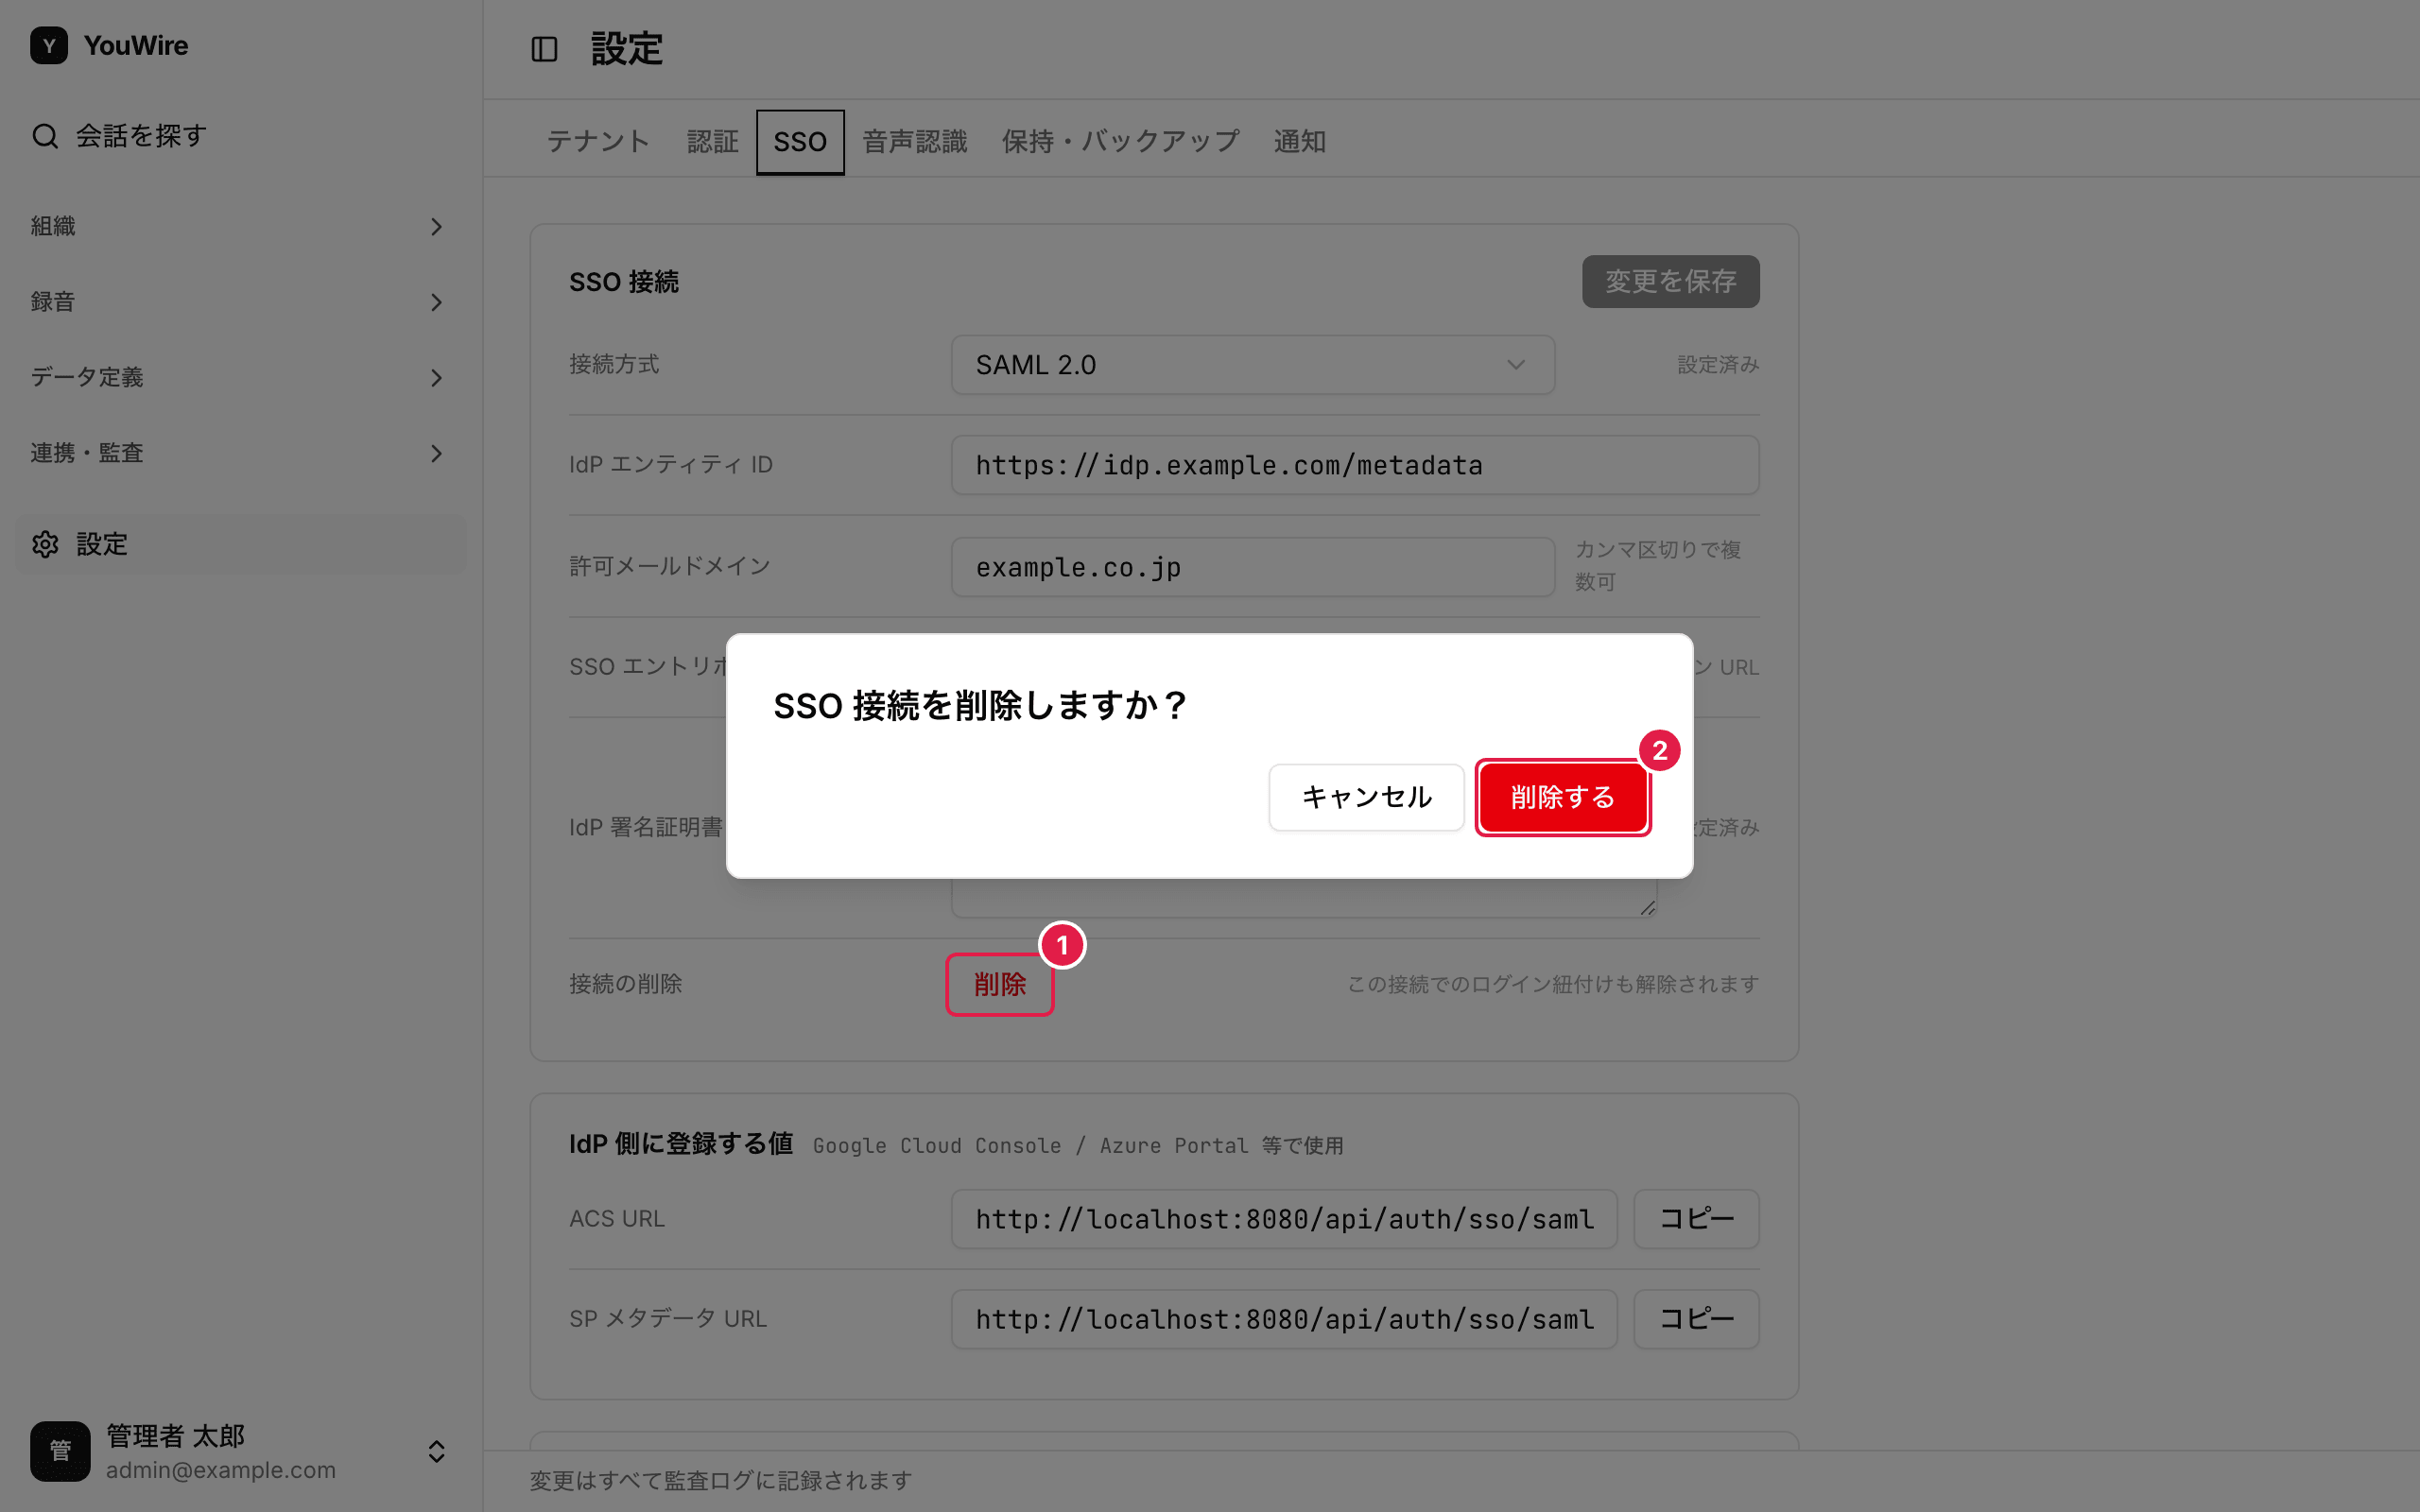Click the dialog title SSO 接続を削除しますか？
The image size is (2420, 1512).
980,706
